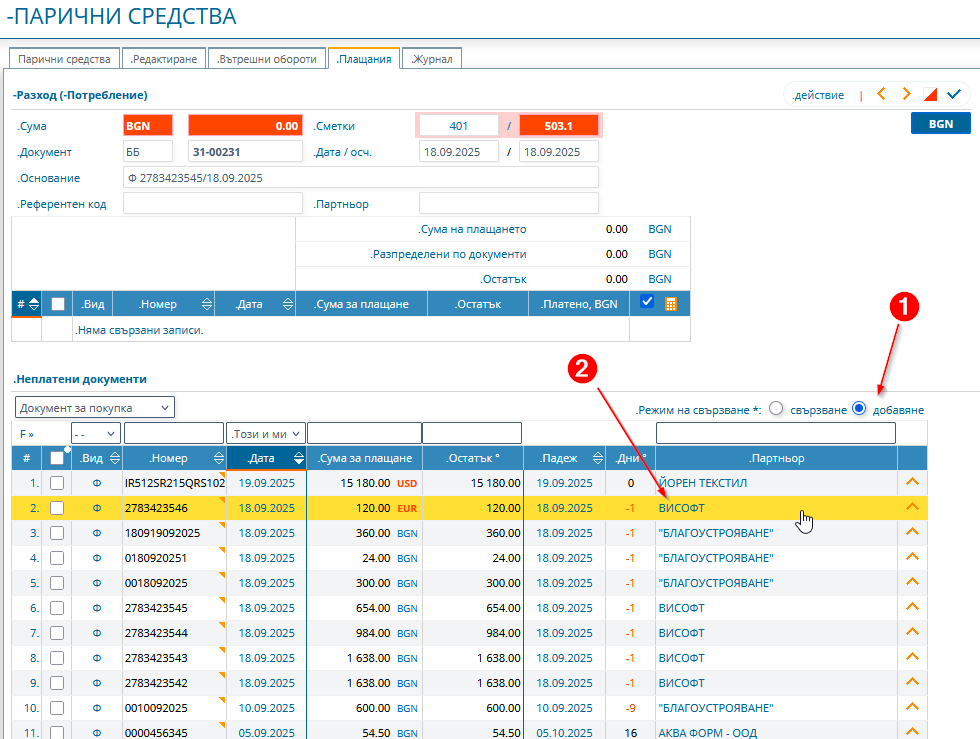Expand the 'Този и ми' date filter dropdown

(266, 433)
